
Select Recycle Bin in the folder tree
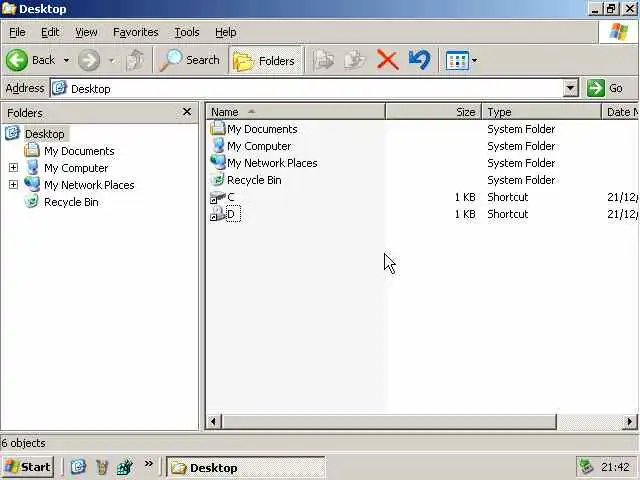pos(71,202)
